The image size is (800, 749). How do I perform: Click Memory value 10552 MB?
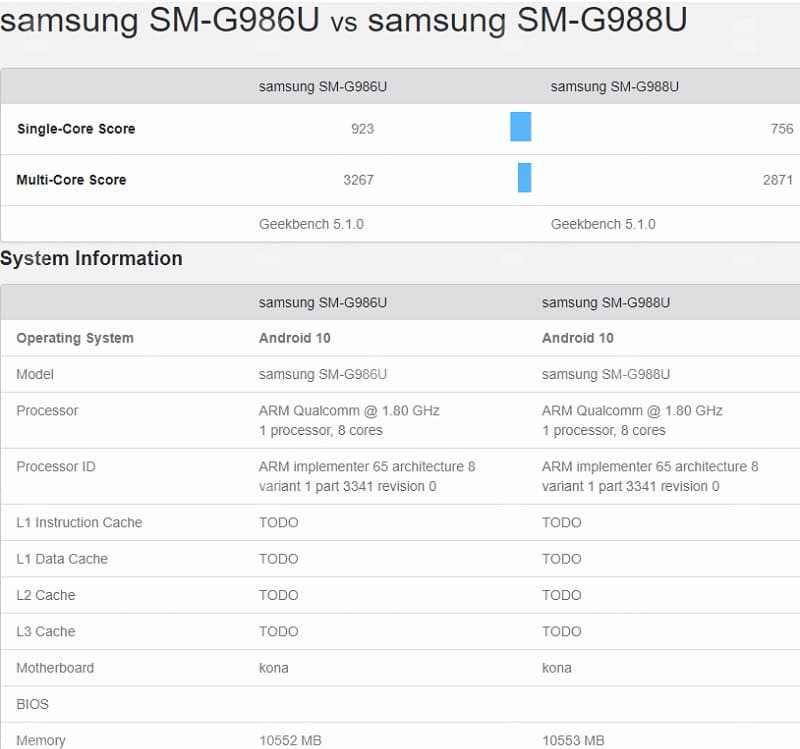point(290,740)
